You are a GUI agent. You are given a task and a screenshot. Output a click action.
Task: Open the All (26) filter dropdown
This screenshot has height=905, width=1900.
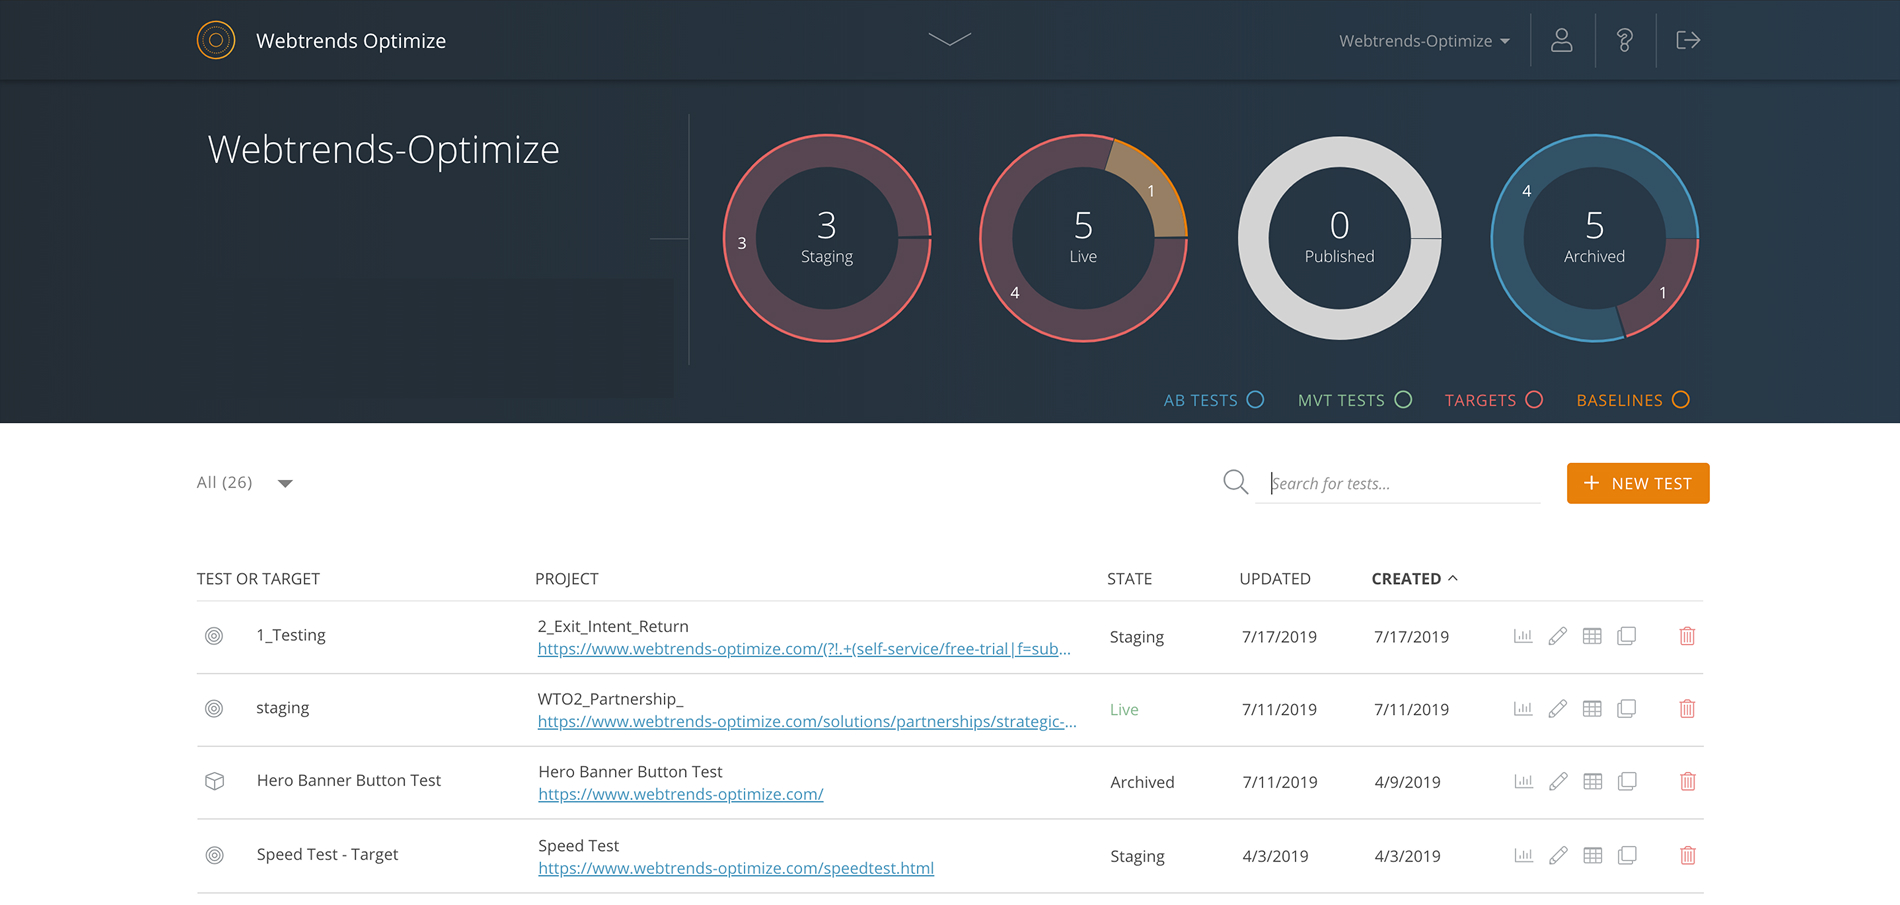245,483
